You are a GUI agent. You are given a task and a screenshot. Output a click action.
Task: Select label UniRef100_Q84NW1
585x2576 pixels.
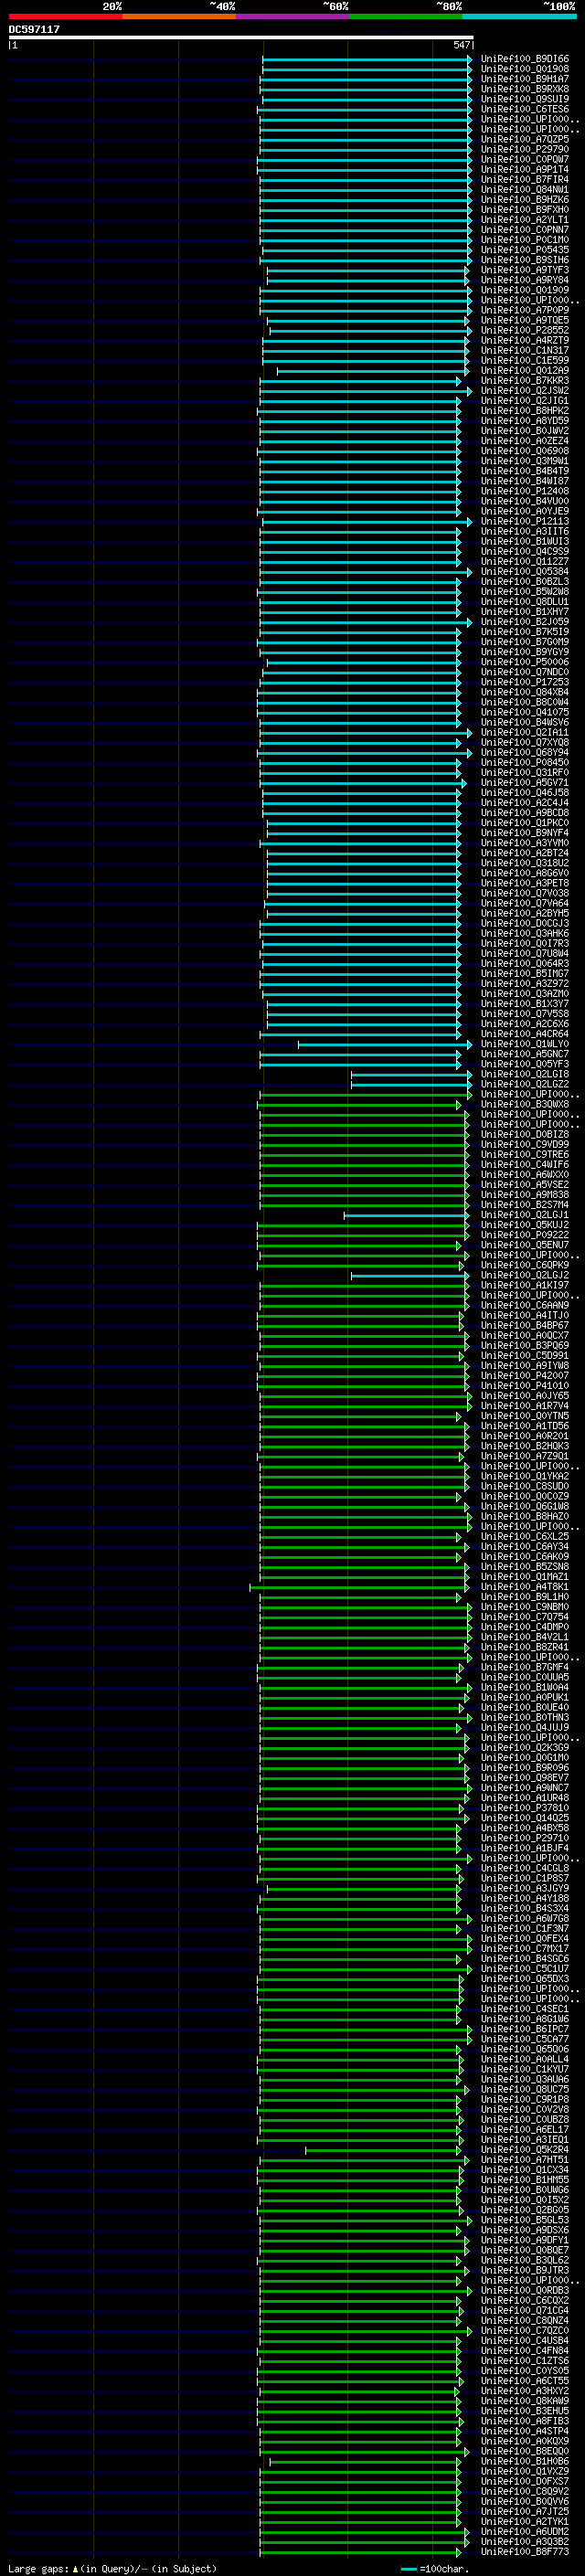click(525, 190)
